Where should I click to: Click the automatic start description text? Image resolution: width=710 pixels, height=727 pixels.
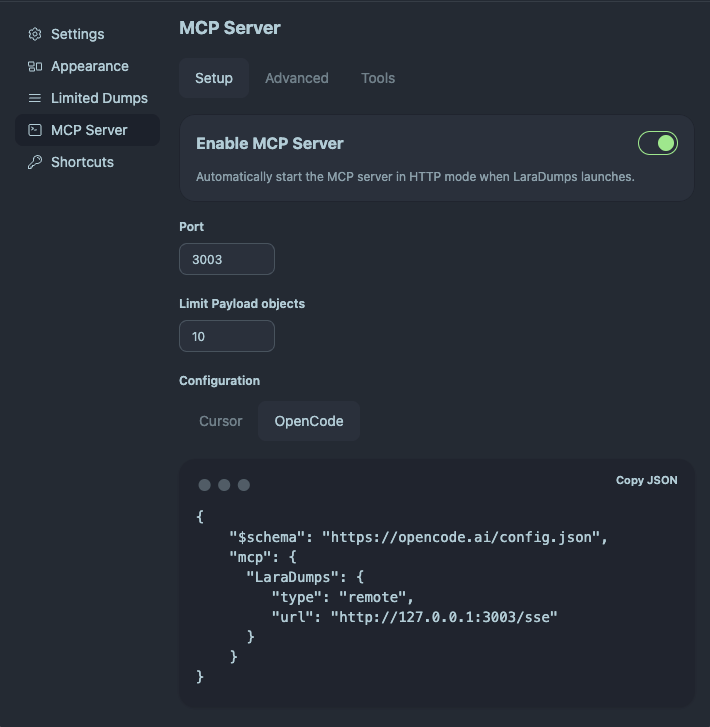pyautogui.click(x=415, y=177)
